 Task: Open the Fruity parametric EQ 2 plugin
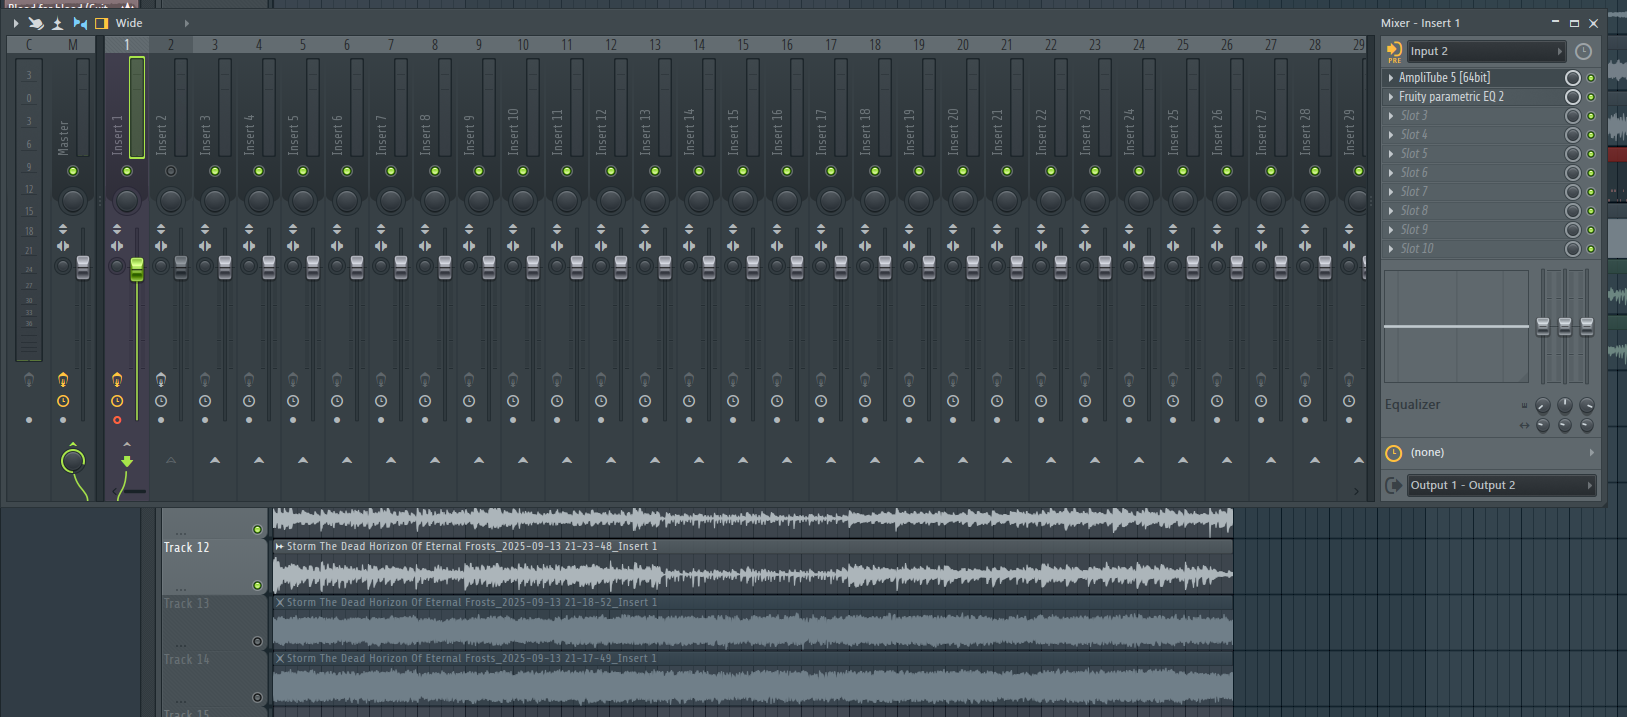point(1451,97)
